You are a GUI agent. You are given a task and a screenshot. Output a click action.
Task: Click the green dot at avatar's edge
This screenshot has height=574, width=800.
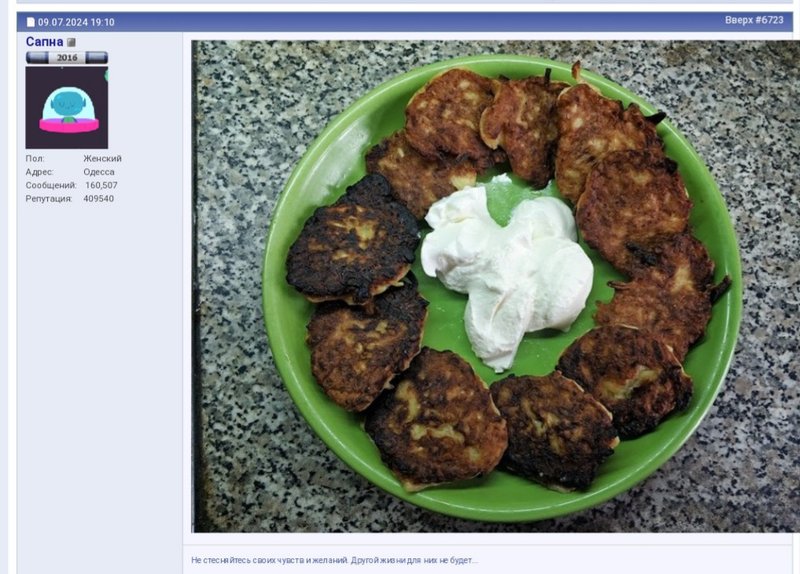tap(107, 76)
